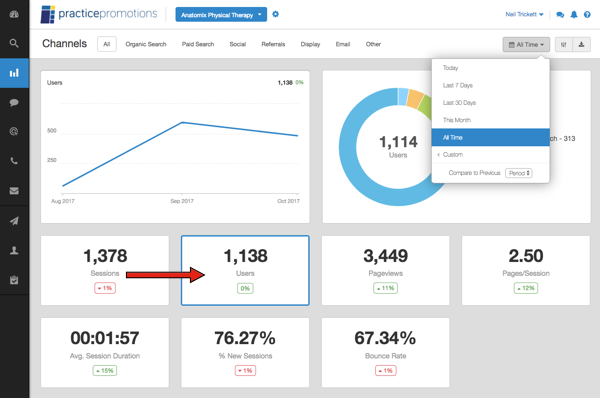Open the notifications bell icon
Viewport: 600px width, 398px height.
coord(574,15)
